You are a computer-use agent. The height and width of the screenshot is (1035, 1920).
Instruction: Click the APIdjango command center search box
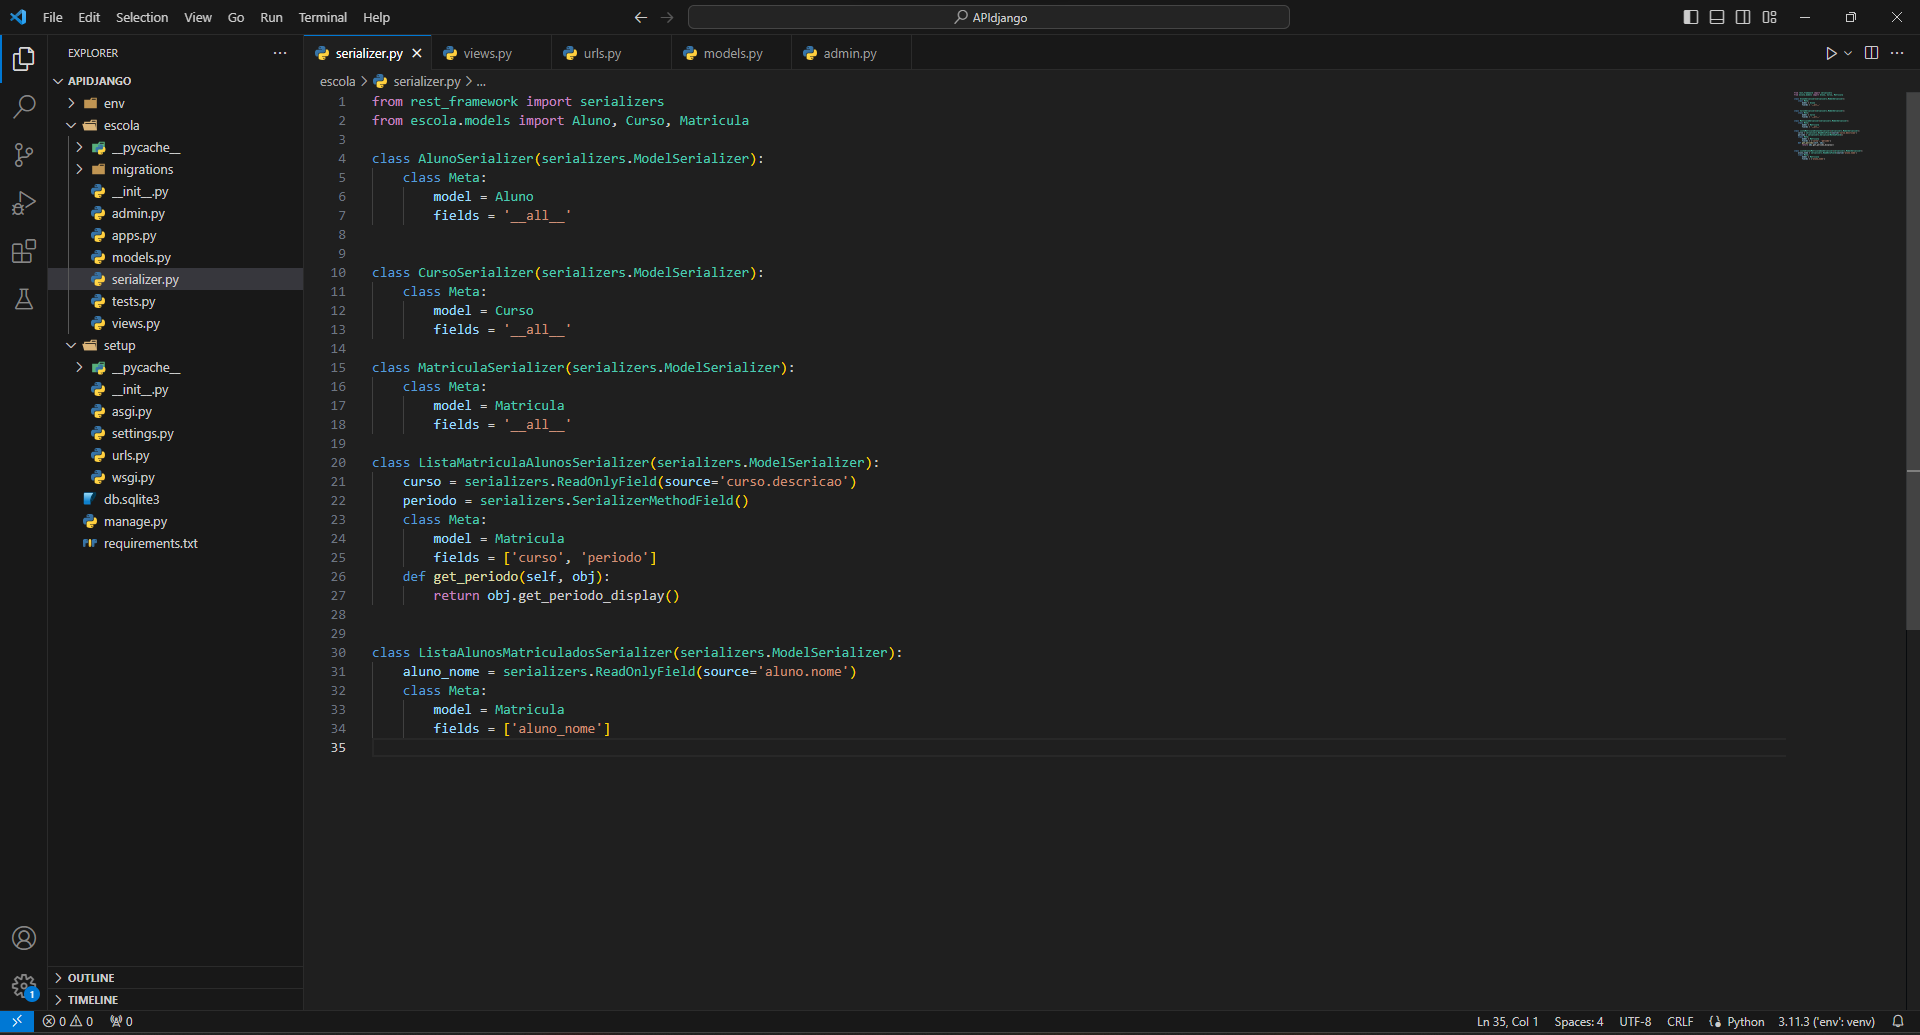click(989, 17)
